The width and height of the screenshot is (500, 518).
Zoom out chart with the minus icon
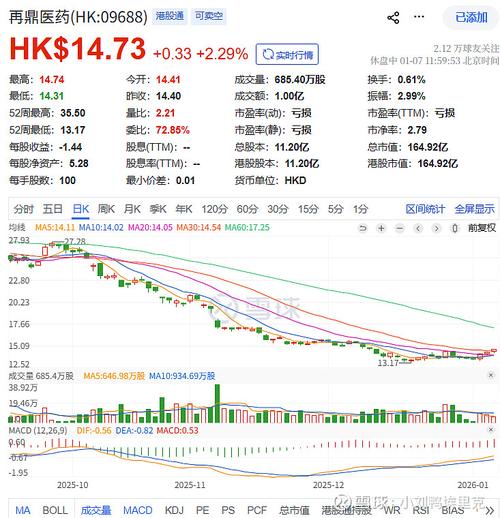click(x=400, y=228)
